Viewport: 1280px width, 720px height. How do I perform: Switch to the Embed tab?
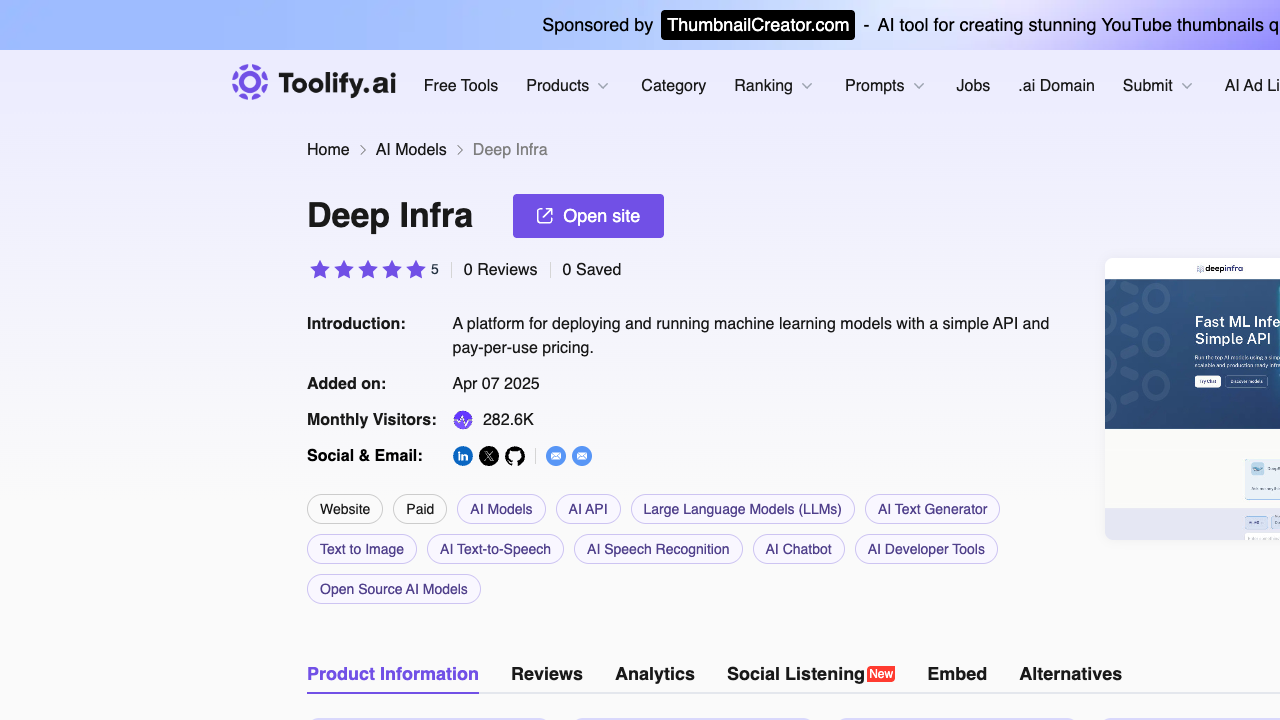tap(957, 674)
